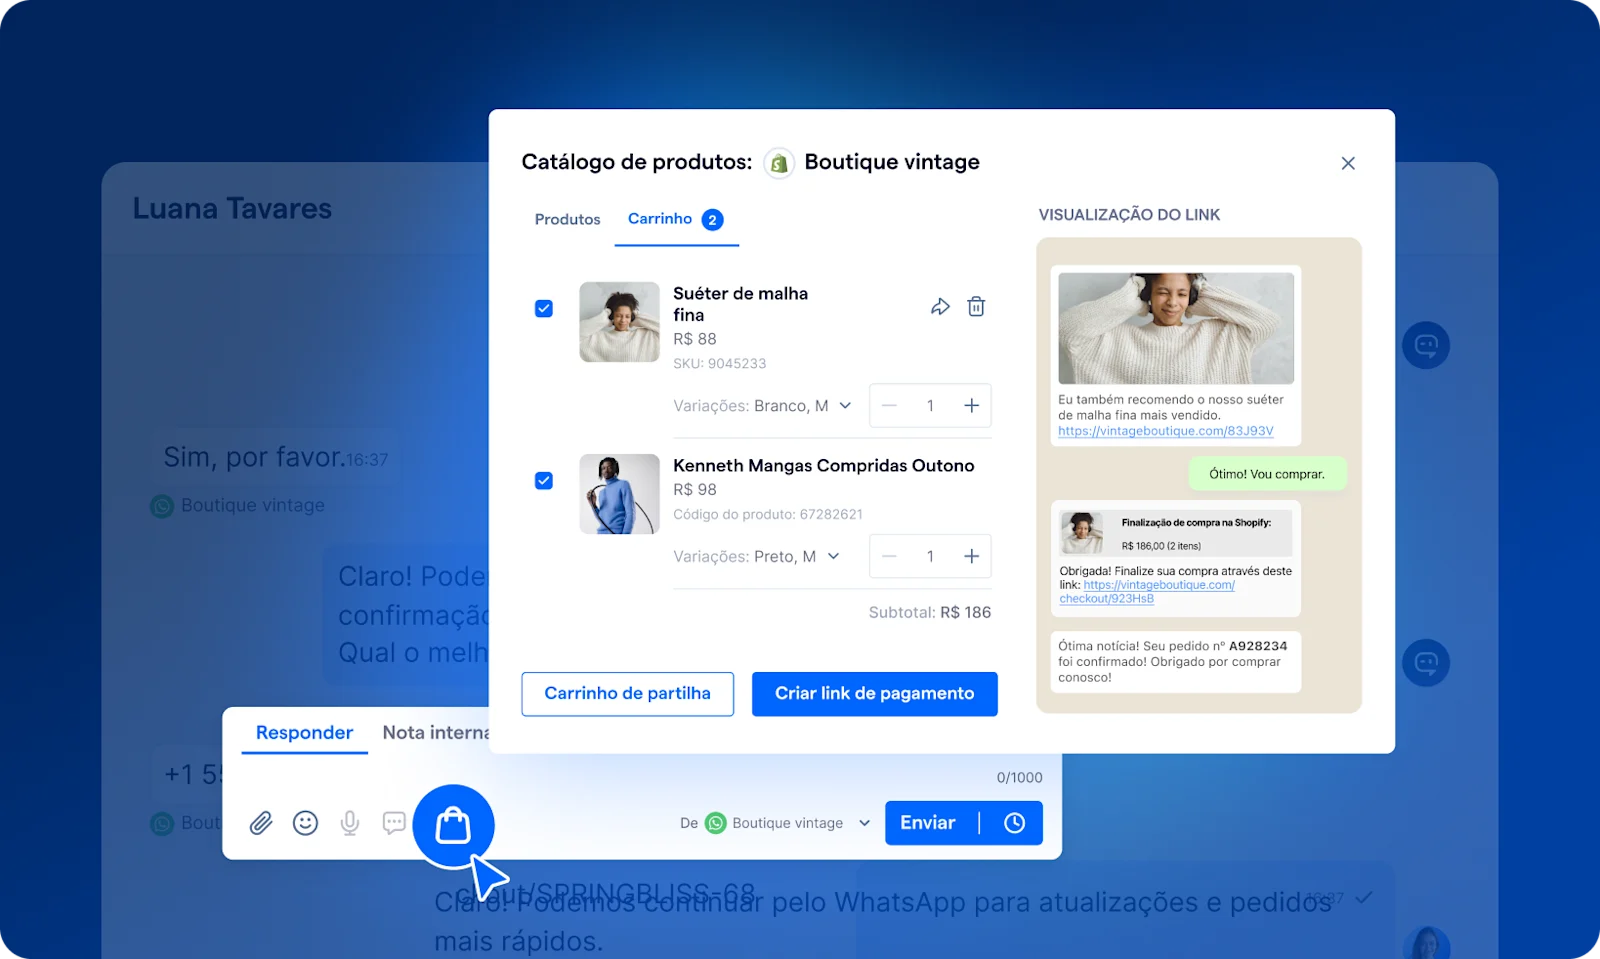Forward the Suéter de malha fina item
The width and height of the screenshot is (1600, 959).
(939, 306)
